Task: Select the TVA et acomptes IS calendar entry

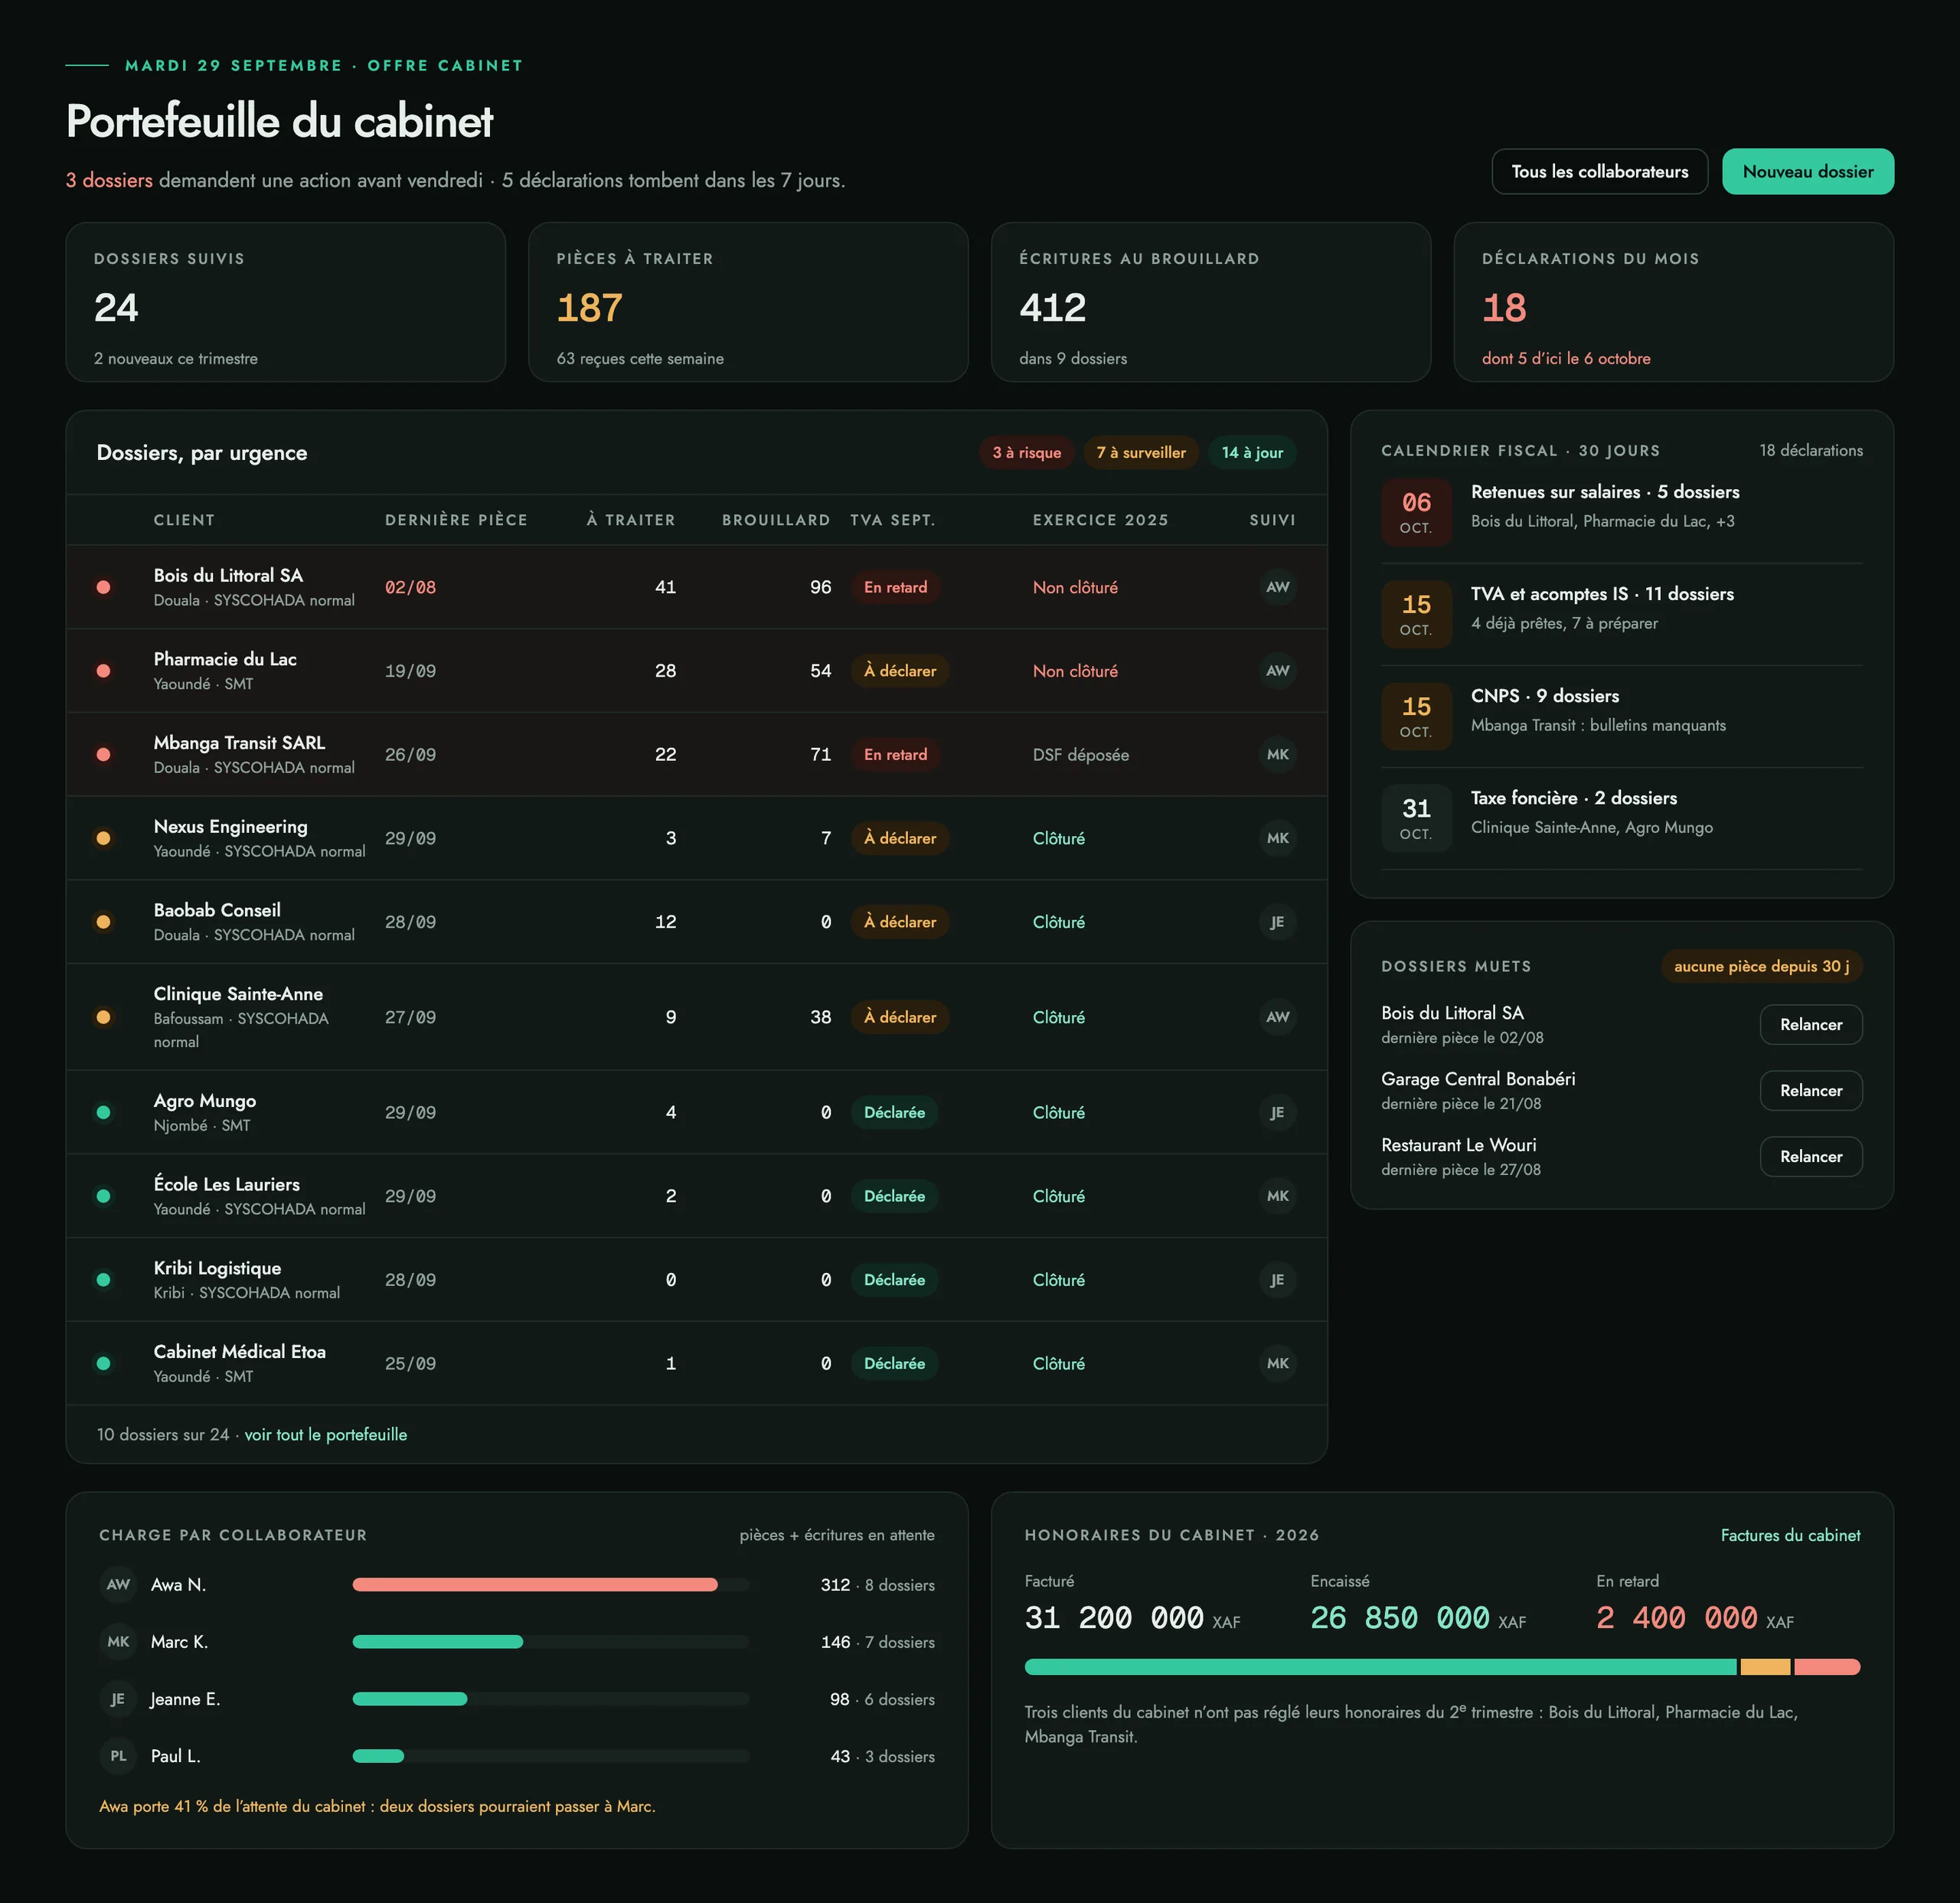Action: coord(1621,614)
